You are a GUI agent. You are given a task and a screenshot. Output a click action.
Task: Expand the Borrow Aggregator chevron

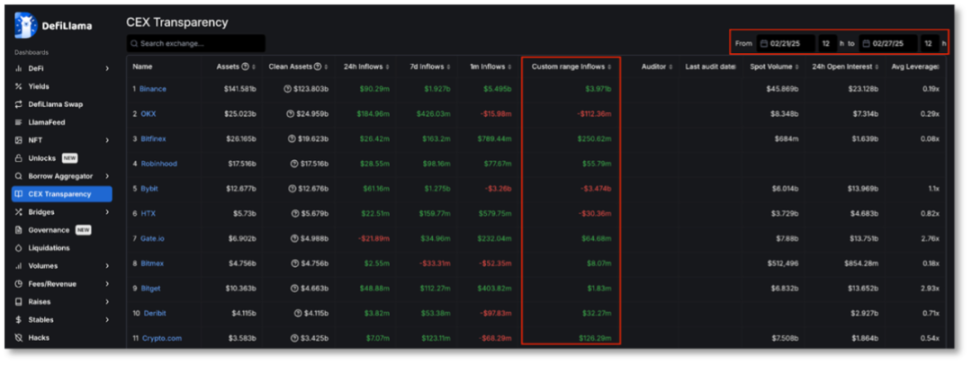[107, 176]
